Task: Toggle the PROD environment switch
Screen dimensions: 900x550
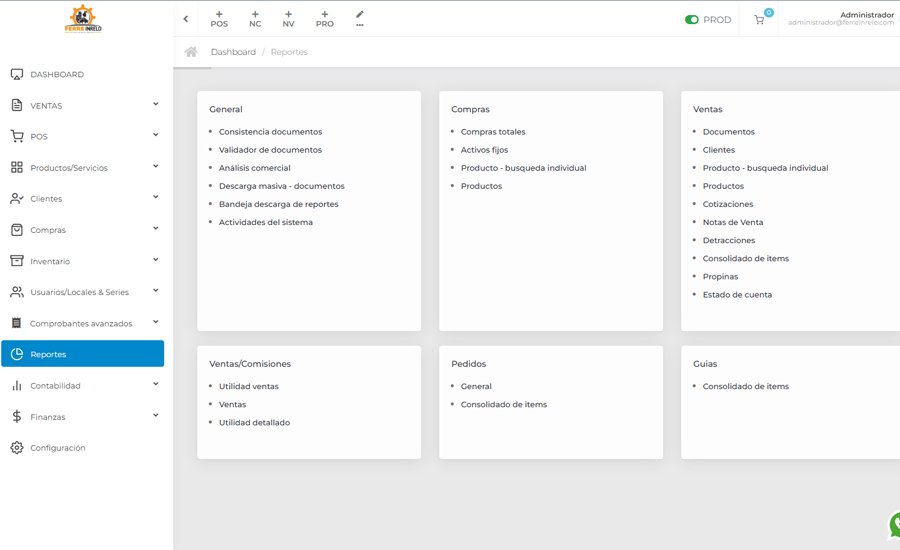Action: point(691,20)
